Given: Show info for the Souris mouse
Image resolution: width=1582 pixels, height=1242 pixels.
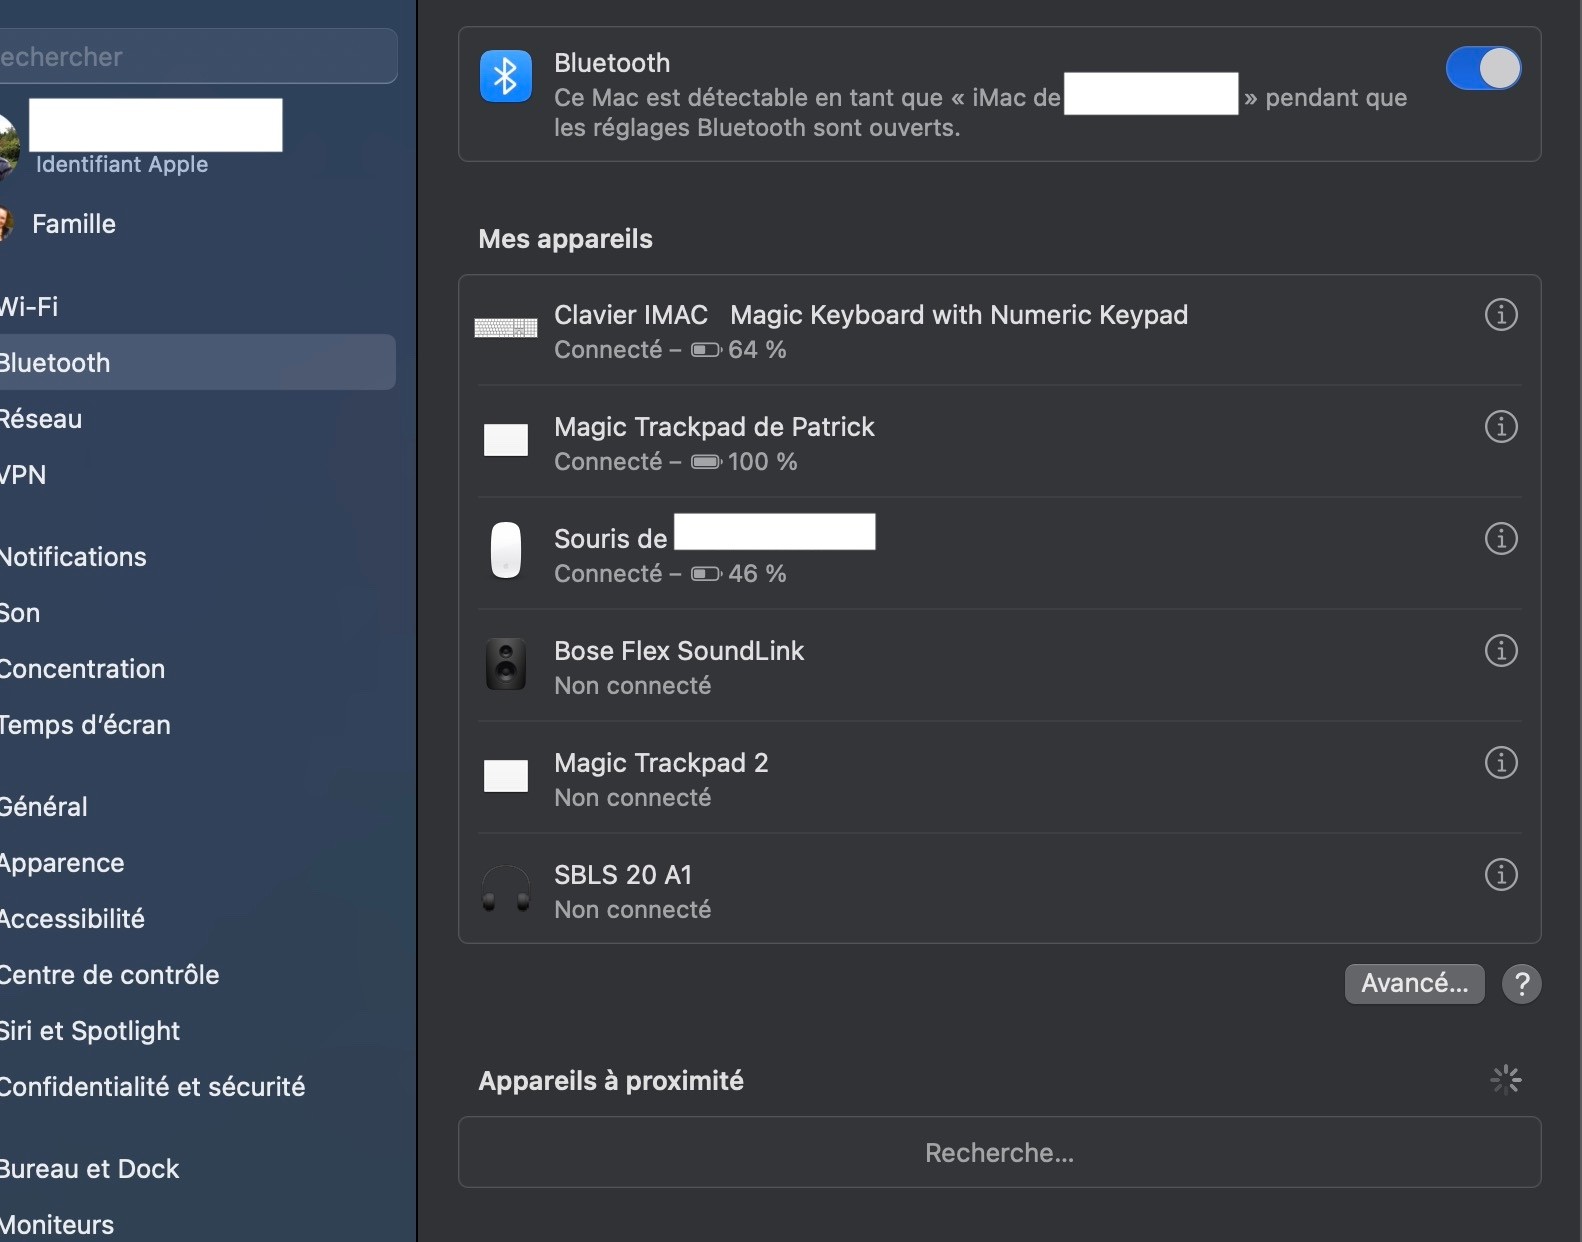Looking at the screenshot, I should pyautogui.click(x=1500, y=539).
